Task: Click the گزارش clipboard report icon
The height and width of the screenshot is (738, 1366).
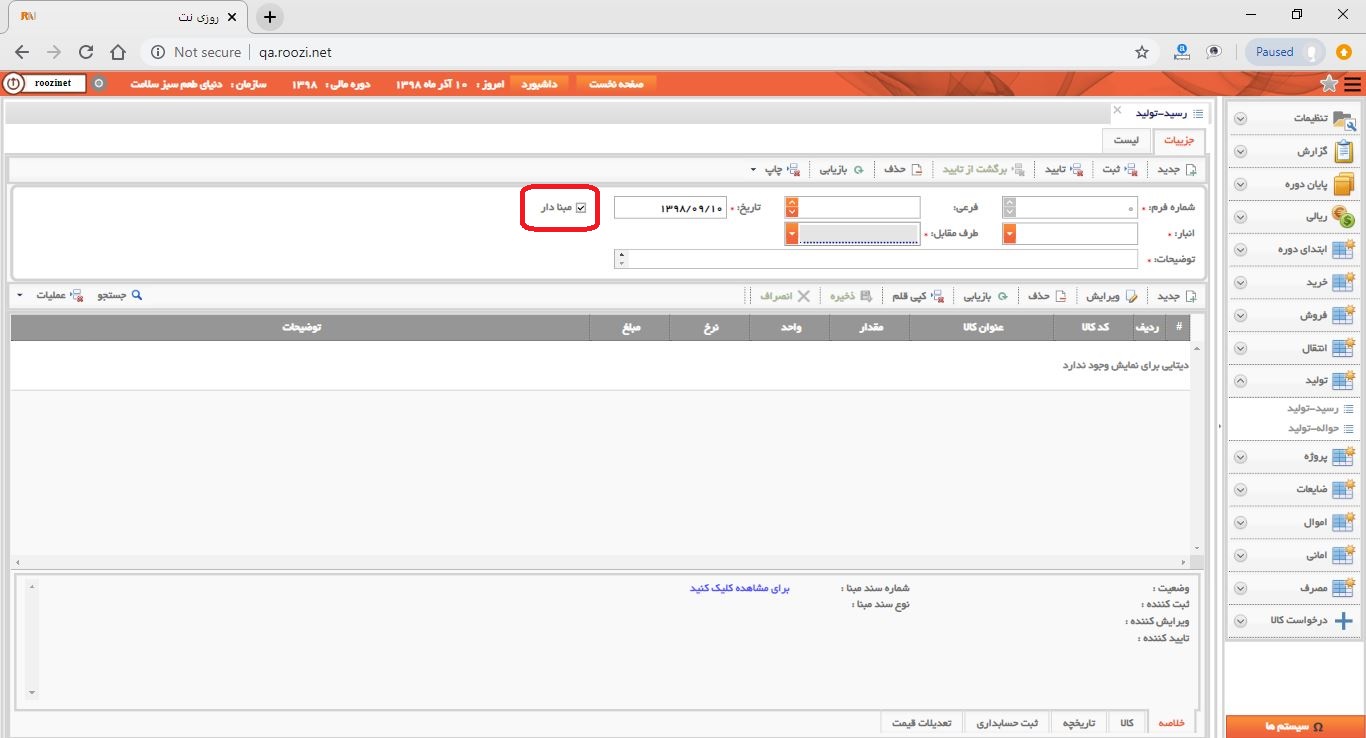Action: click(x=1344, y=152)
